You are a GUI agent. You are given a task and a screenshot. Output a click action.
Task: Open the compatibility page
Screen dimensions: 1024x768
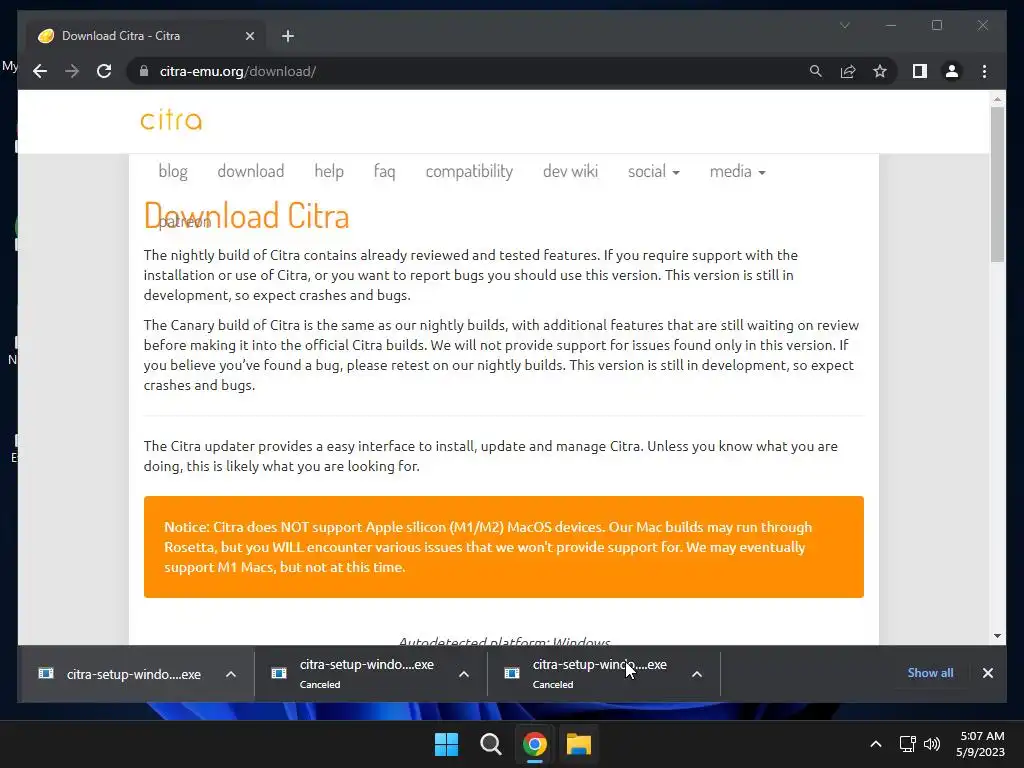pos(469,171)
